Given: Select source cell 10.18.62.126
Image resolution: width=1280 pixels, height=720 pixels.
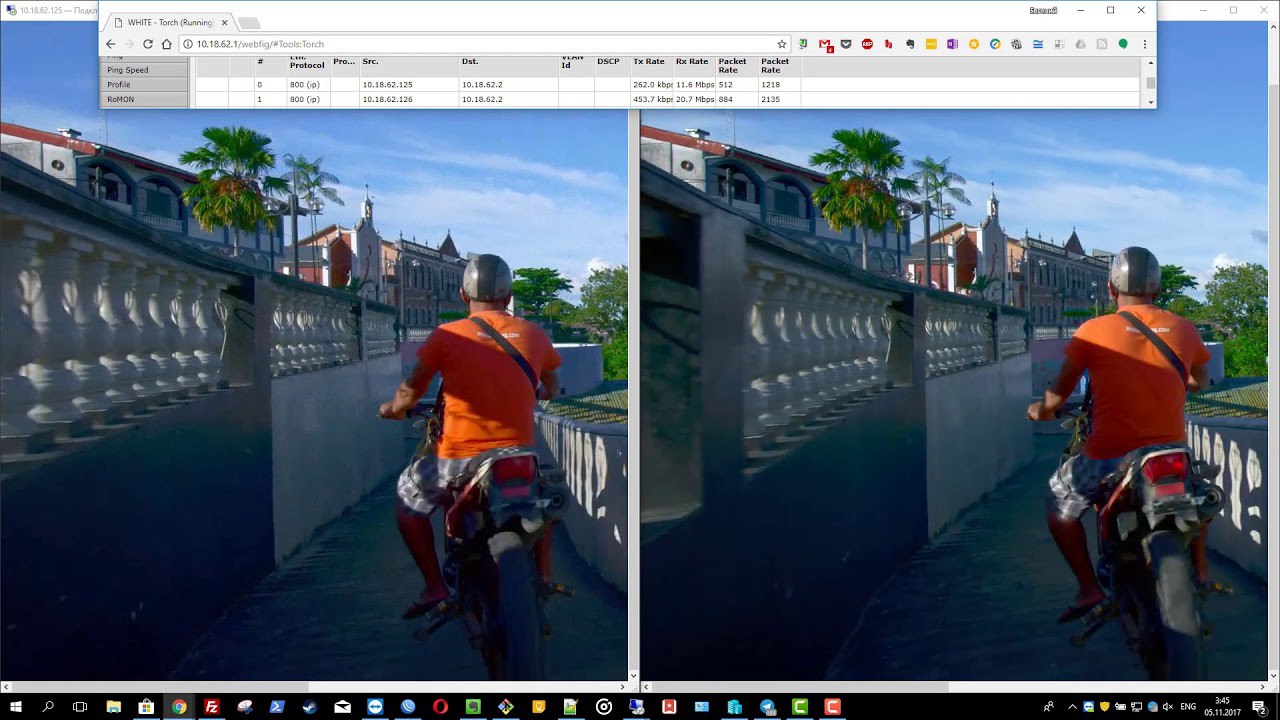Looking at the screenshot, I should (408, 100).
